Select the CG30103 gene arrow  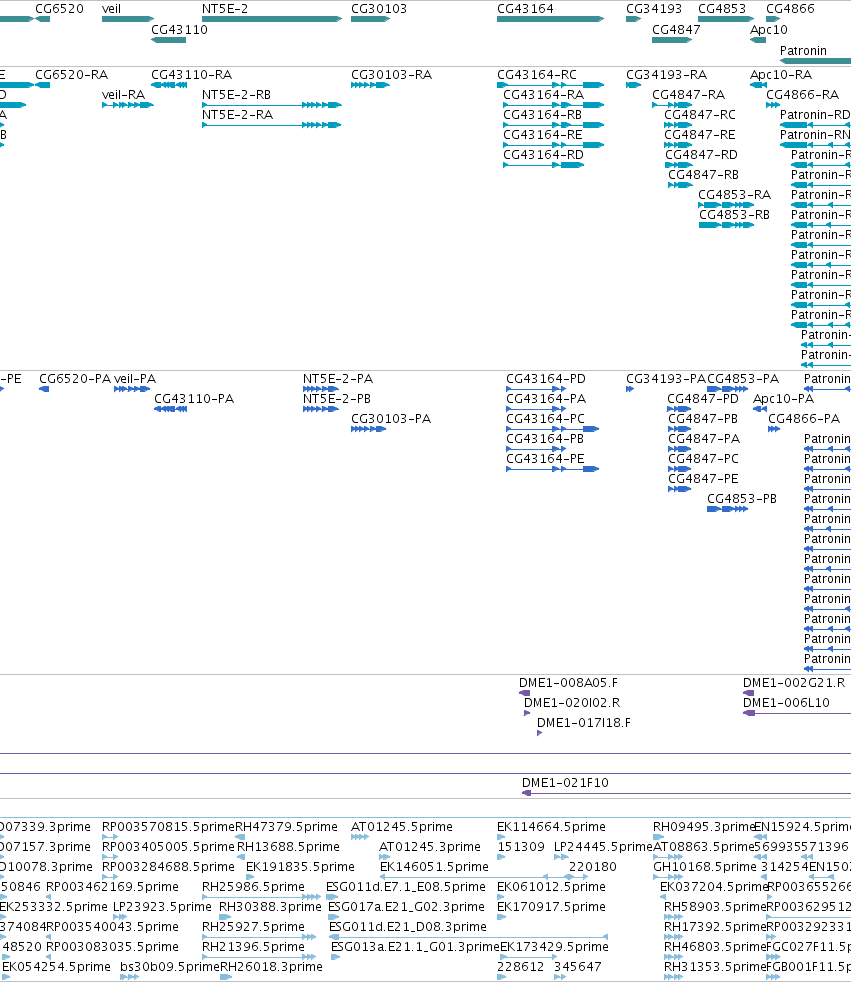point(371,19)
